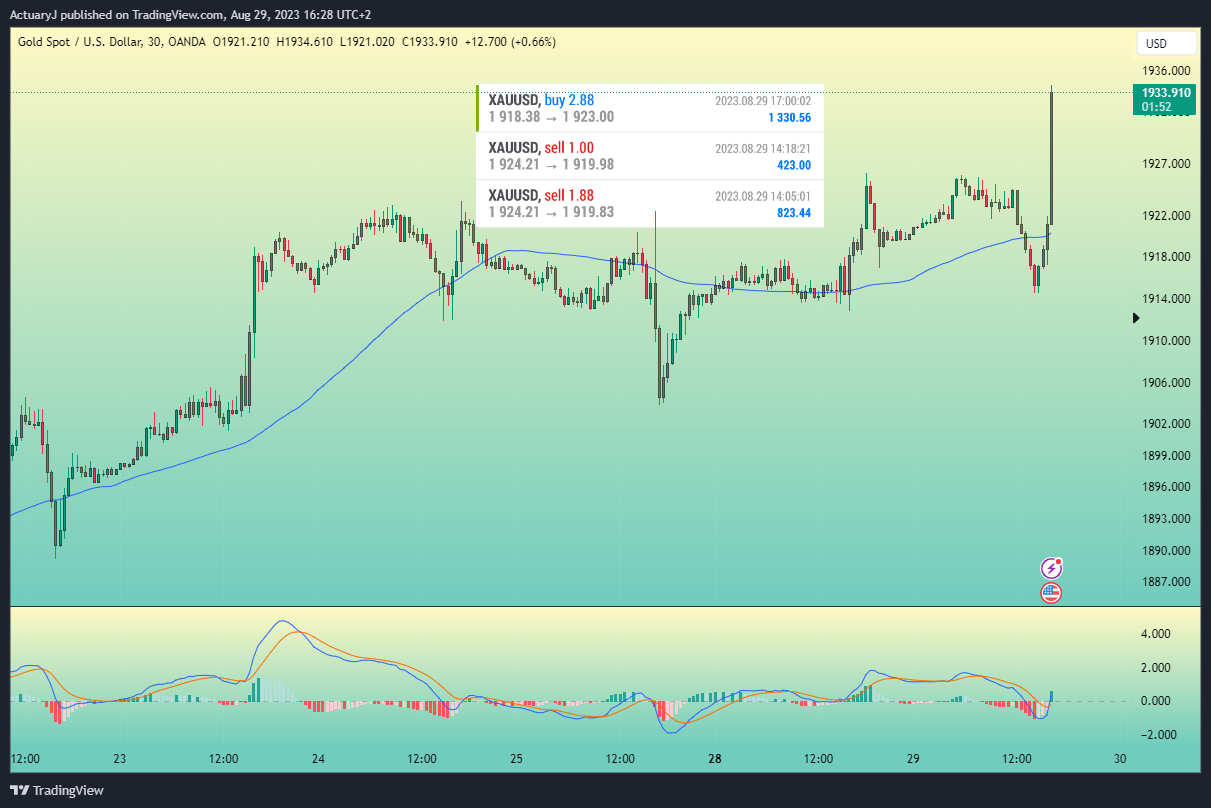Click date label 30 on time axis
The image size is (1211, 808).
(x=1120, y=759)
